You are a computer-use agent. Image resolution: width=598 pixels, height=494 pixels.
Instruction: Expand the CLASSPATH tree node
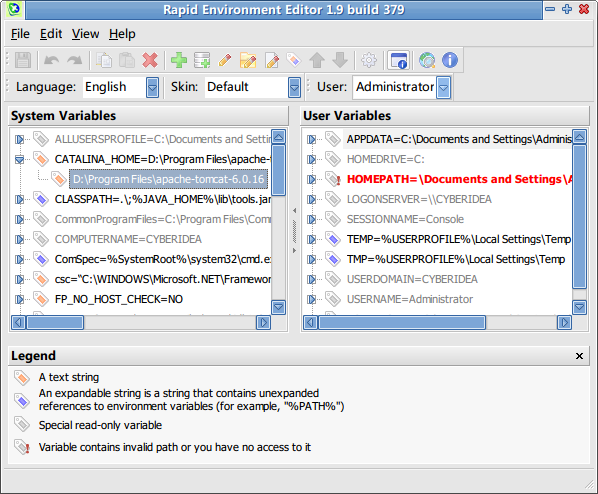pyautogui.click(x=19, y=199)
